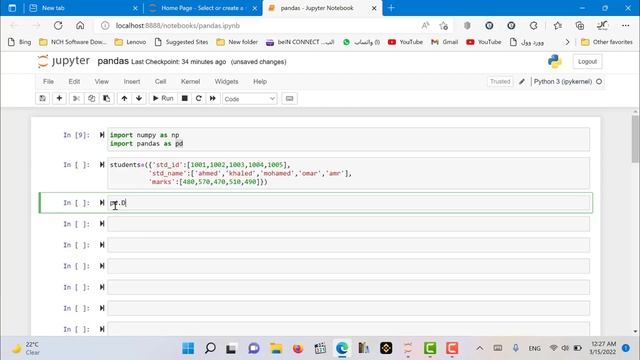Run cell icon beside import numpy cell
Screen dimensions: 640x360
point(102,135)
